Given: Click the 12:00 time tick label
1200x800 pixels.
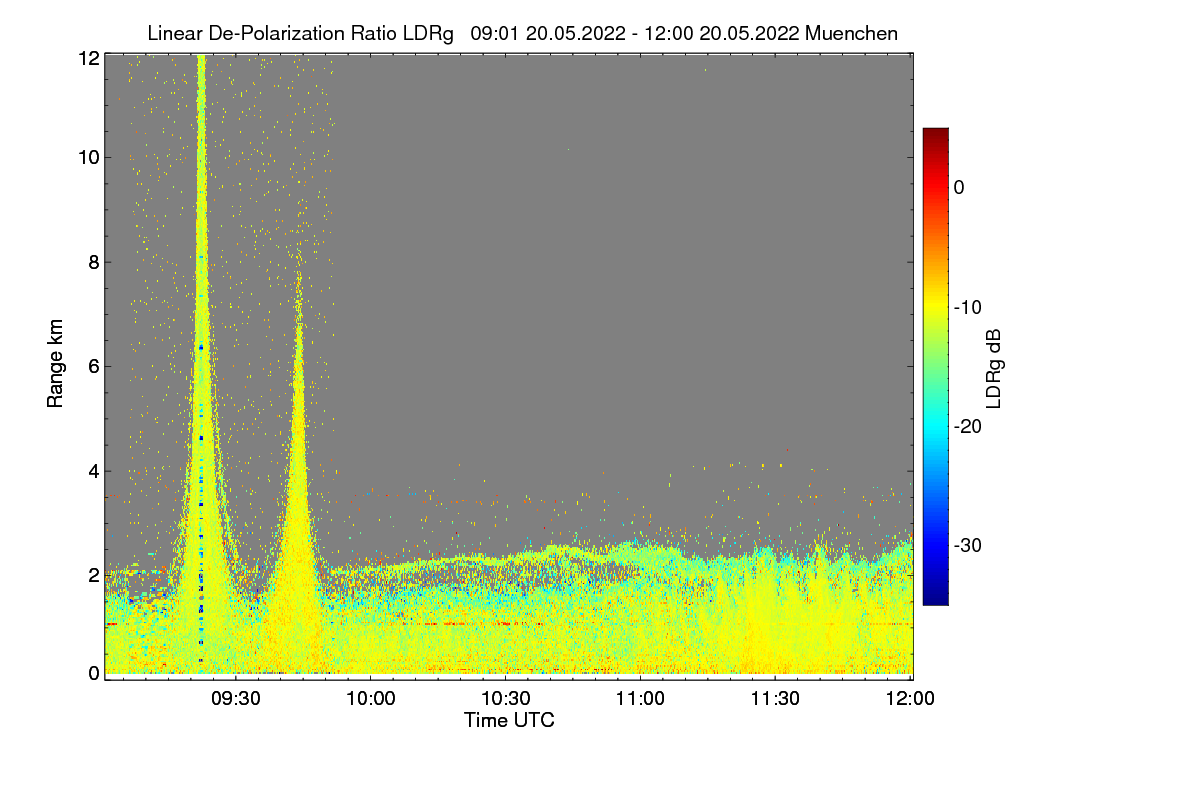Looking at the screenshot, I should (x=908, y=698).
